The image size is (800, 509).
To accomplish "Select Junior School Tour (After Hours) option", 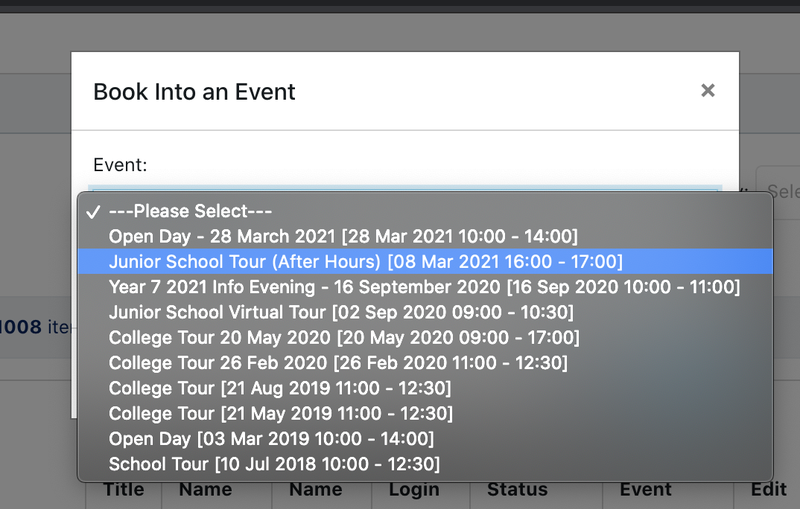I will click(x=365, y=261).
